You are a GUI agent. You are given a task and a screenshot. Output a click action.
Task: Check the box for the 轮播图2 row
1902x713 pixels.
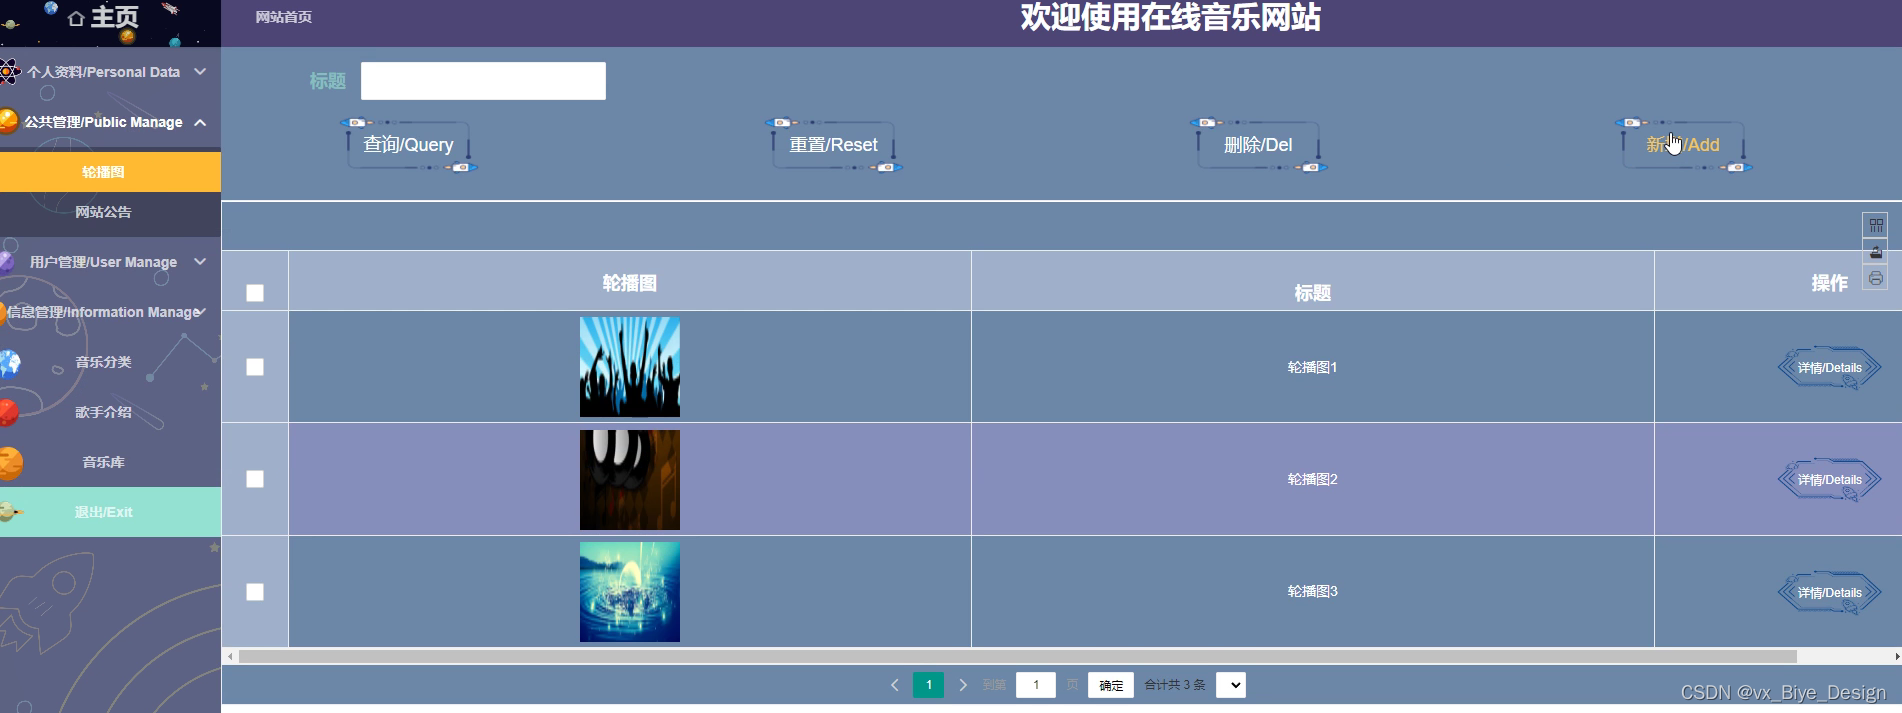pyautogui.click(x=255, y=479)
